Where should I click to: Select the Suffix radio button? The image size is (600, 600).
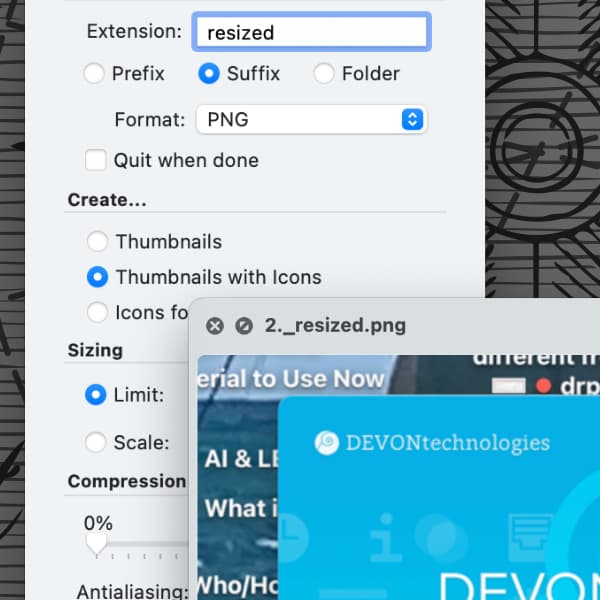point(209,73)
